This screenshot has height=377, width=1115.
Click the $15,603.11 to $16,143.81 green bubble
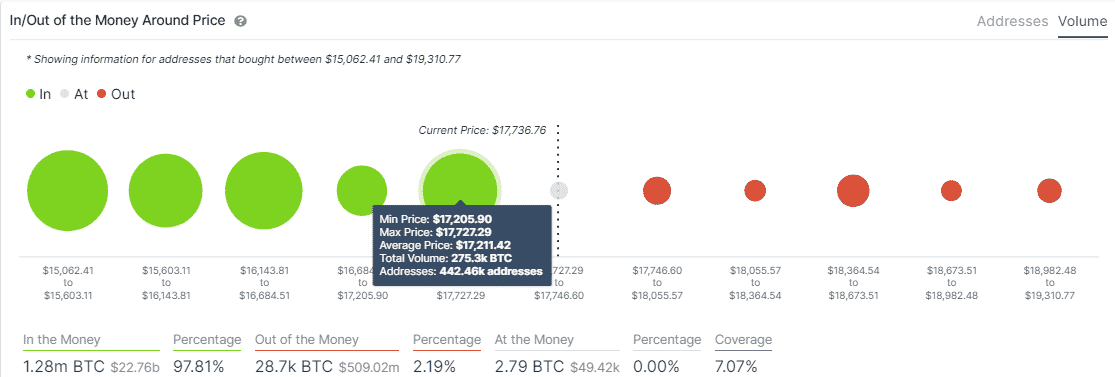pyautogui.click(x=166, y=191)
